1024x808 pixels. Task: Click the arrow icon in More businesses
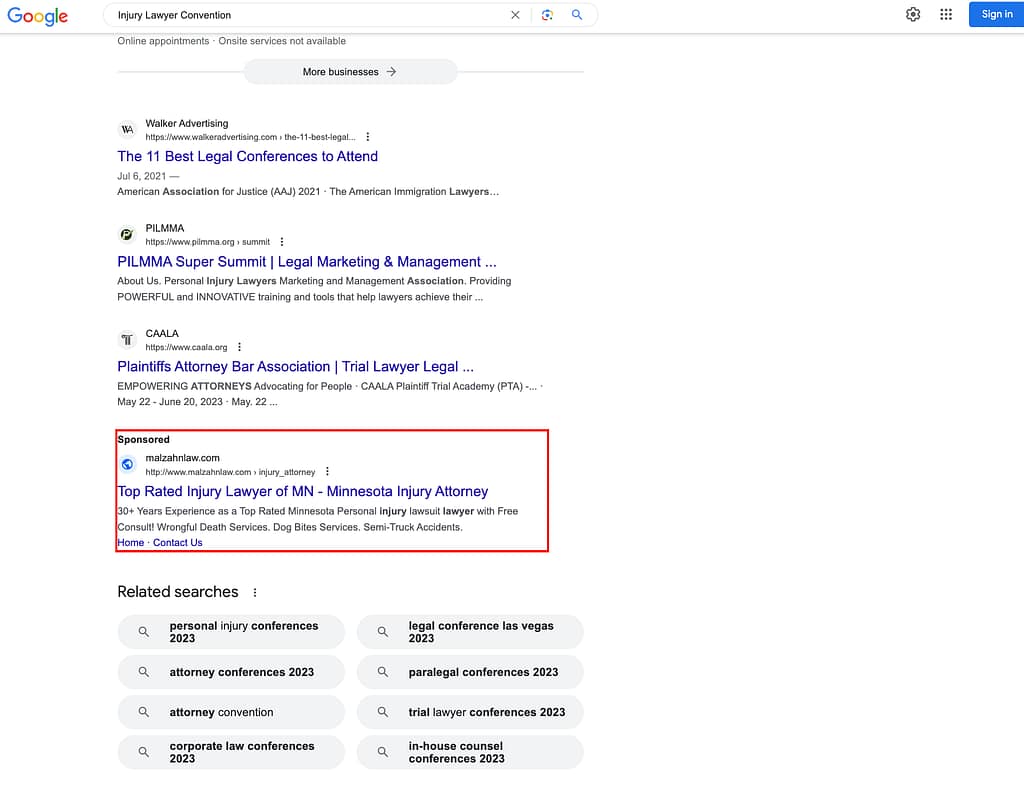(391, 72)
